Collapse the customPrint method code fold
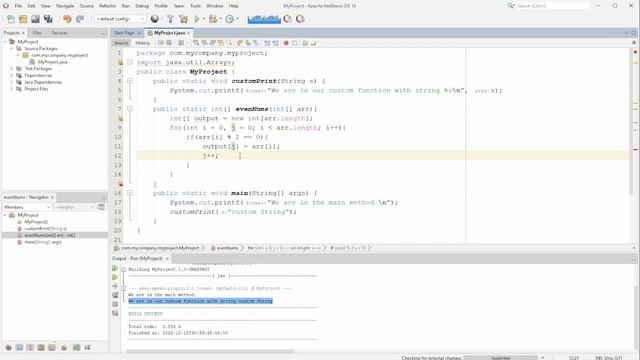Viewport: 640px width, 360px height. 130,81
